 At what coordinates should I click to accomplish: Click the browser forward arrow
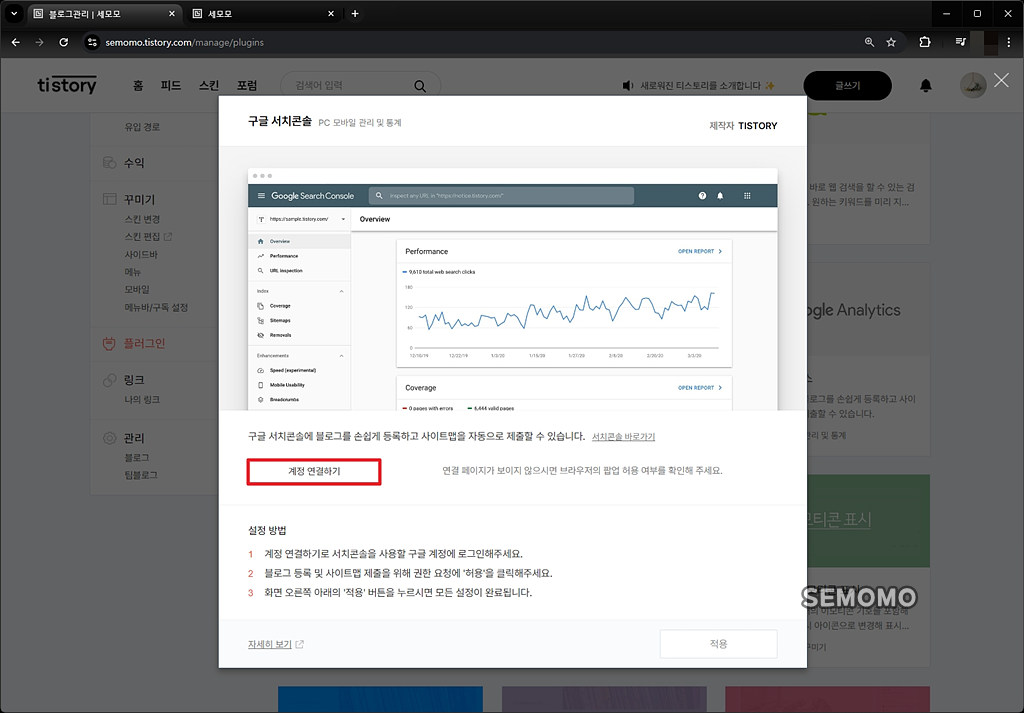click(39, 42)
